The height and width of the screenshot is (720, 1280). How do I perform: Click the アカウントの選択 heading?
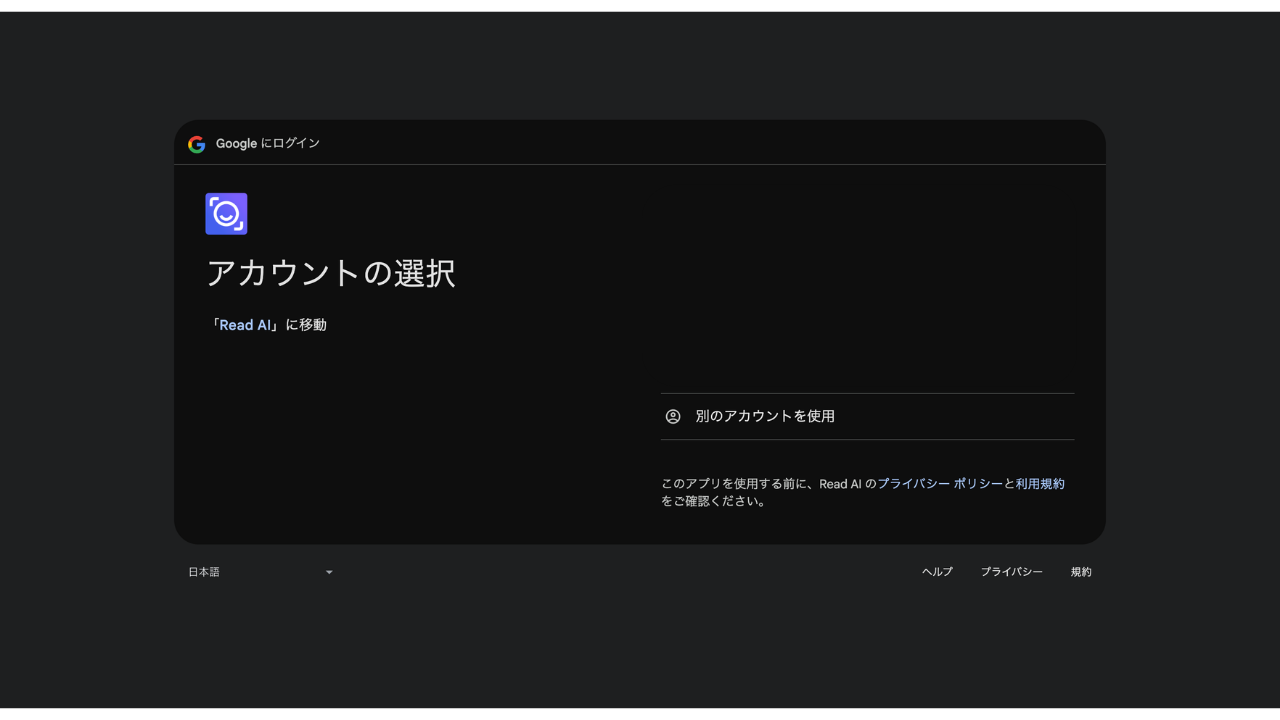click(x=331, y=273)
